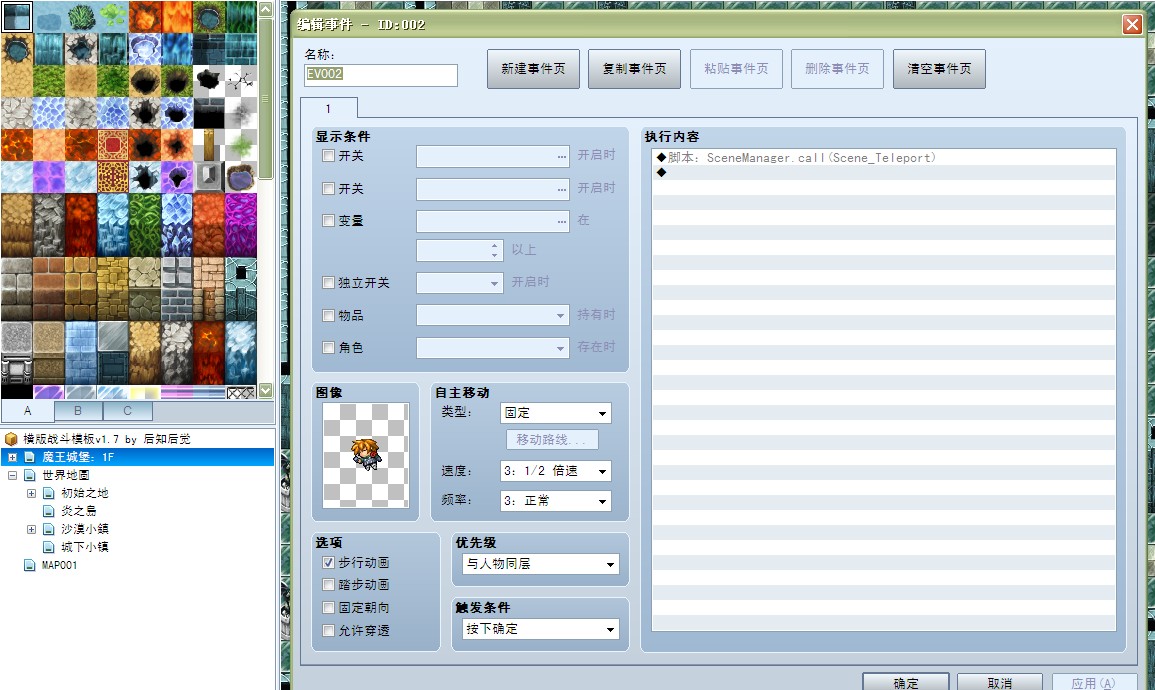The width and height of the screenshot is (1155, 690).
Task: Enable the 变量 condition checkbox
Action: [x=329, y=220]
